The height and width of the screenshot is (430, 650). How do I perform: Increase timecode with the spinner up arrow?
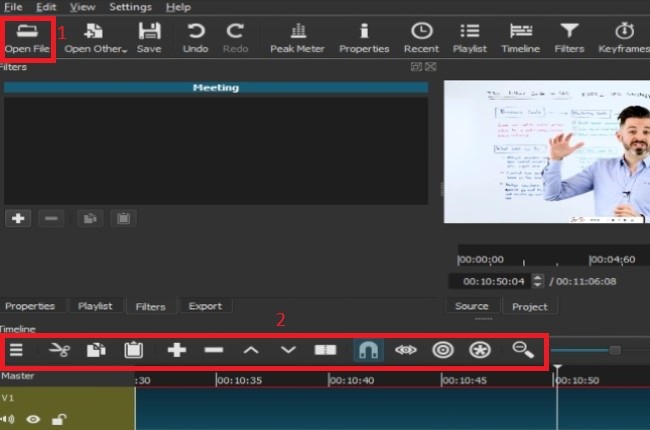[x=537, y=277]
